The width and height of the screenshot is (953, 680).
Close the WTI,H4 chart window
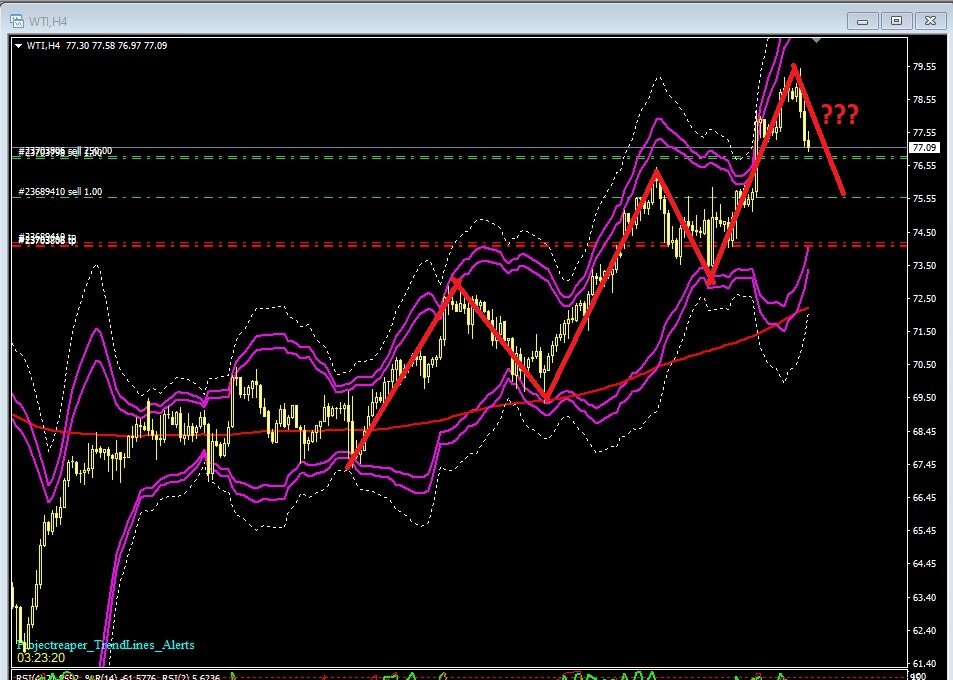(x=930, y=21)
